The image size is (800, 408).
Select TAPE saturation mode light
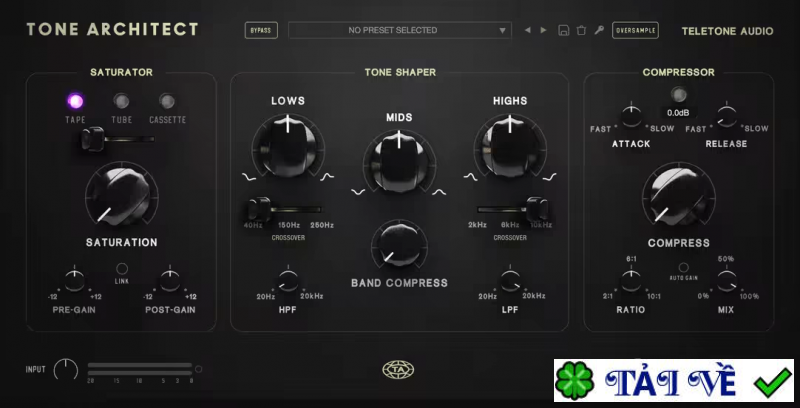75,101
